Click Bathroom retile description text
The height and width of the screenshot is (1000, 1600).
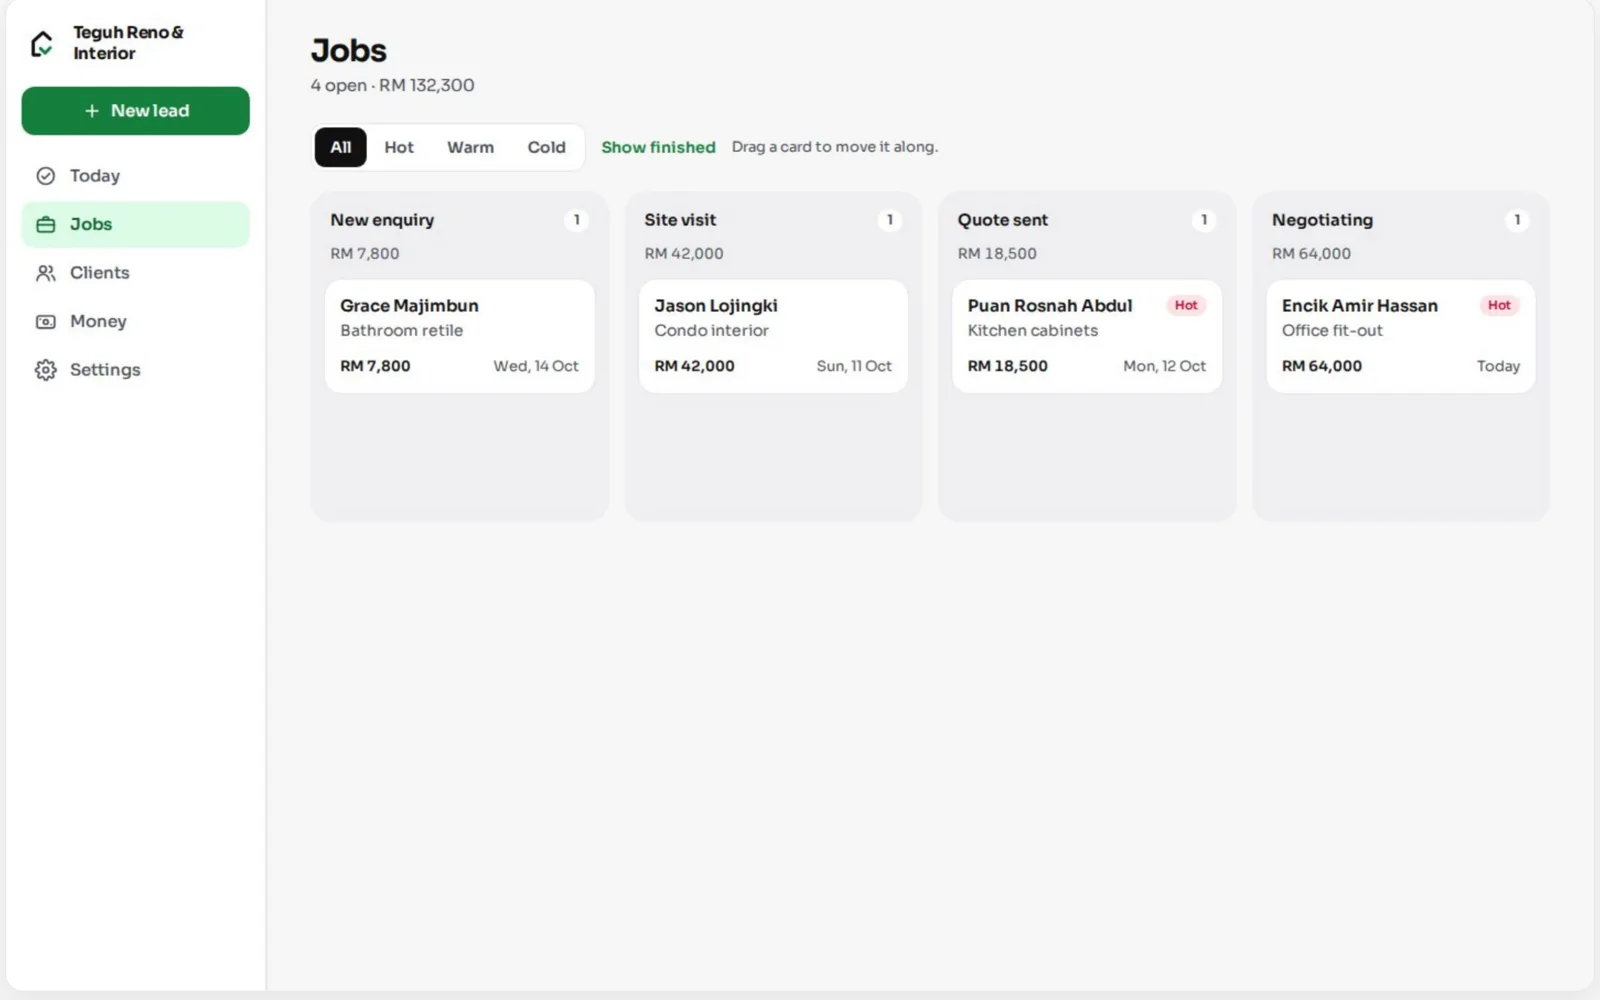(401, 331)
